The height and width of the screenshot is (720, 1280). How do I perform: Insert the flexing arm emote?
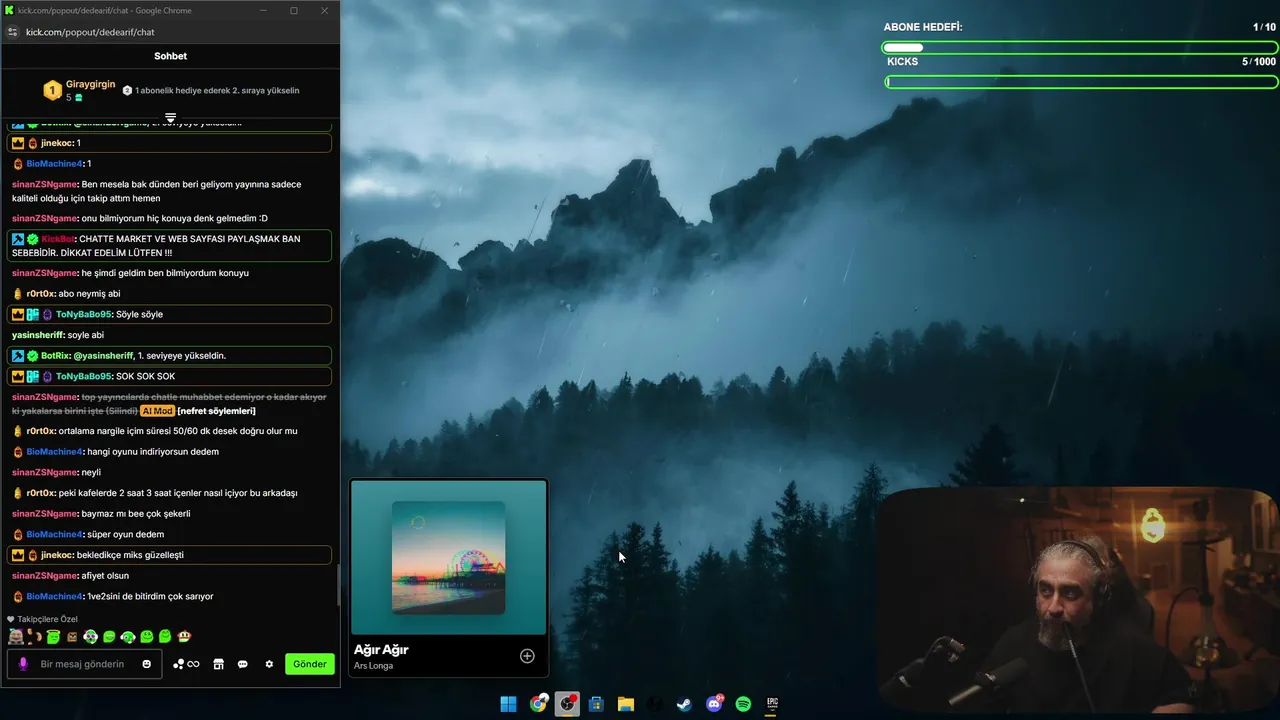35,636
